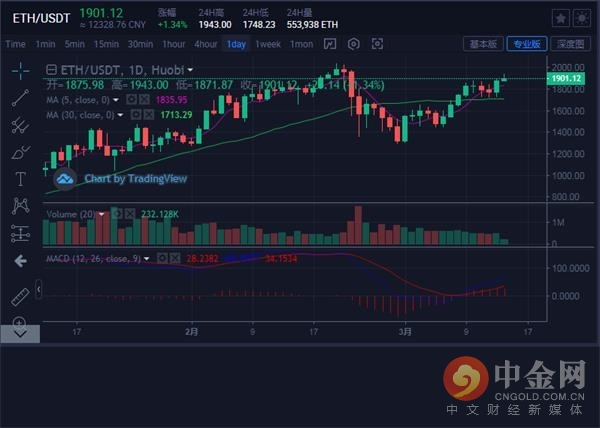Open Volume indicator dropdown arrow
This screenshot has height=428, width=600.
click(102, 214)
